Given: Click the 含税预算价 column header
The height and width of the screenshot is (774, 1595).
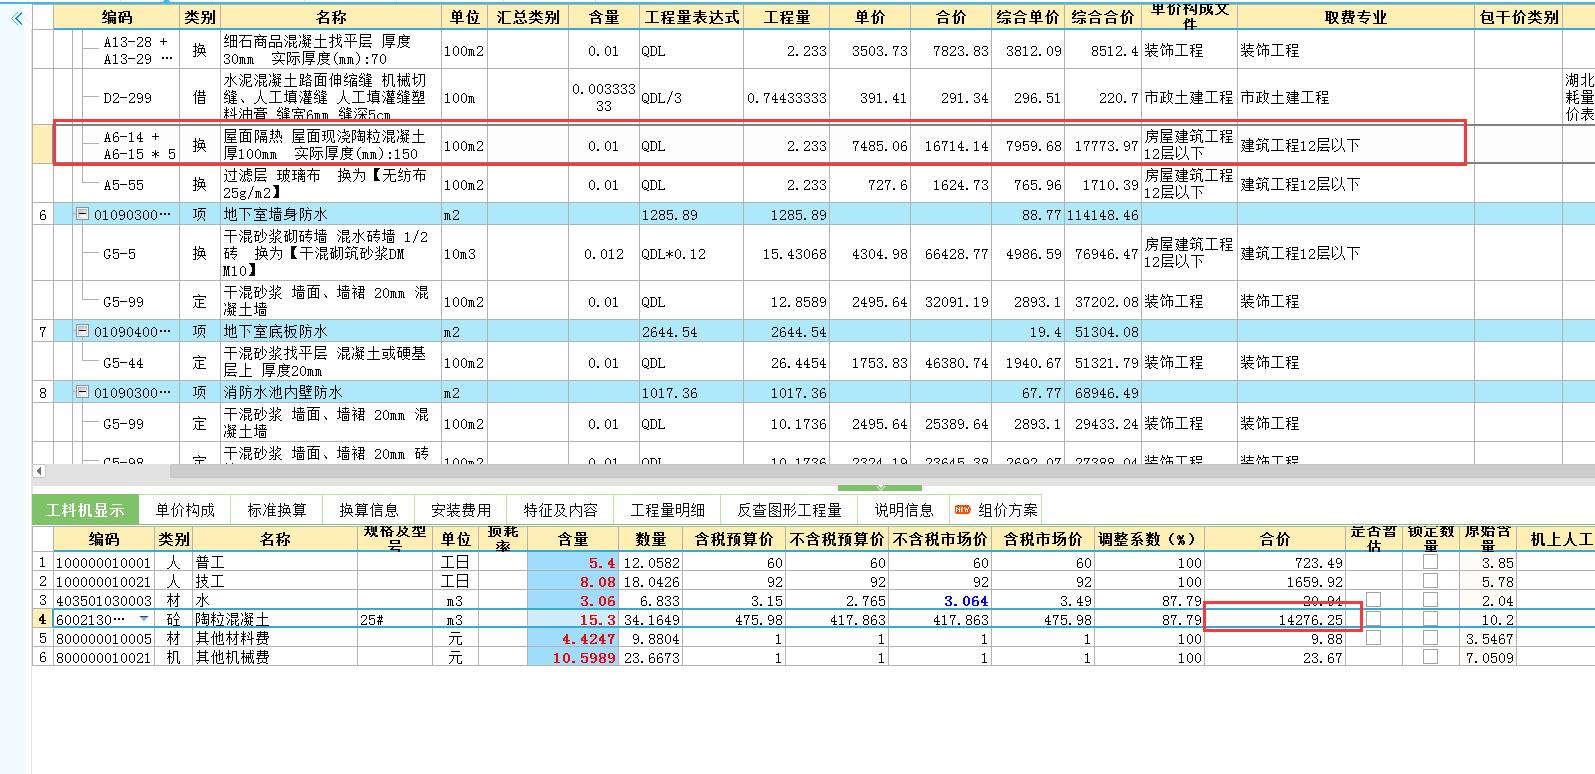Looking at the screenshot, I should click(734, 538).
